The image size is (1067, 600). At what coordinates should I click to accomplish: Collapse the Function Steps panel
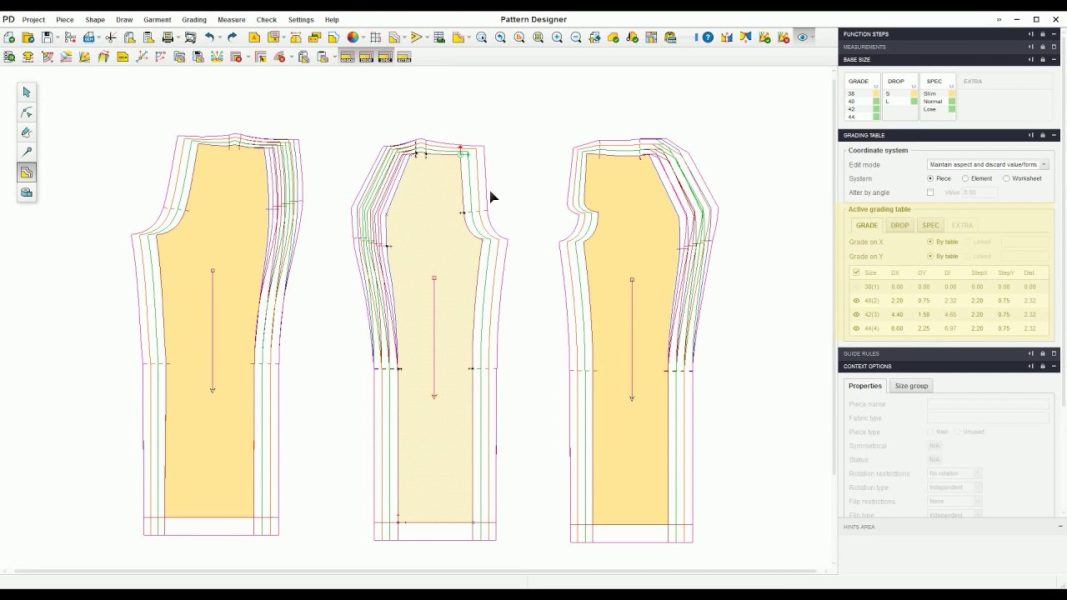1054,34
